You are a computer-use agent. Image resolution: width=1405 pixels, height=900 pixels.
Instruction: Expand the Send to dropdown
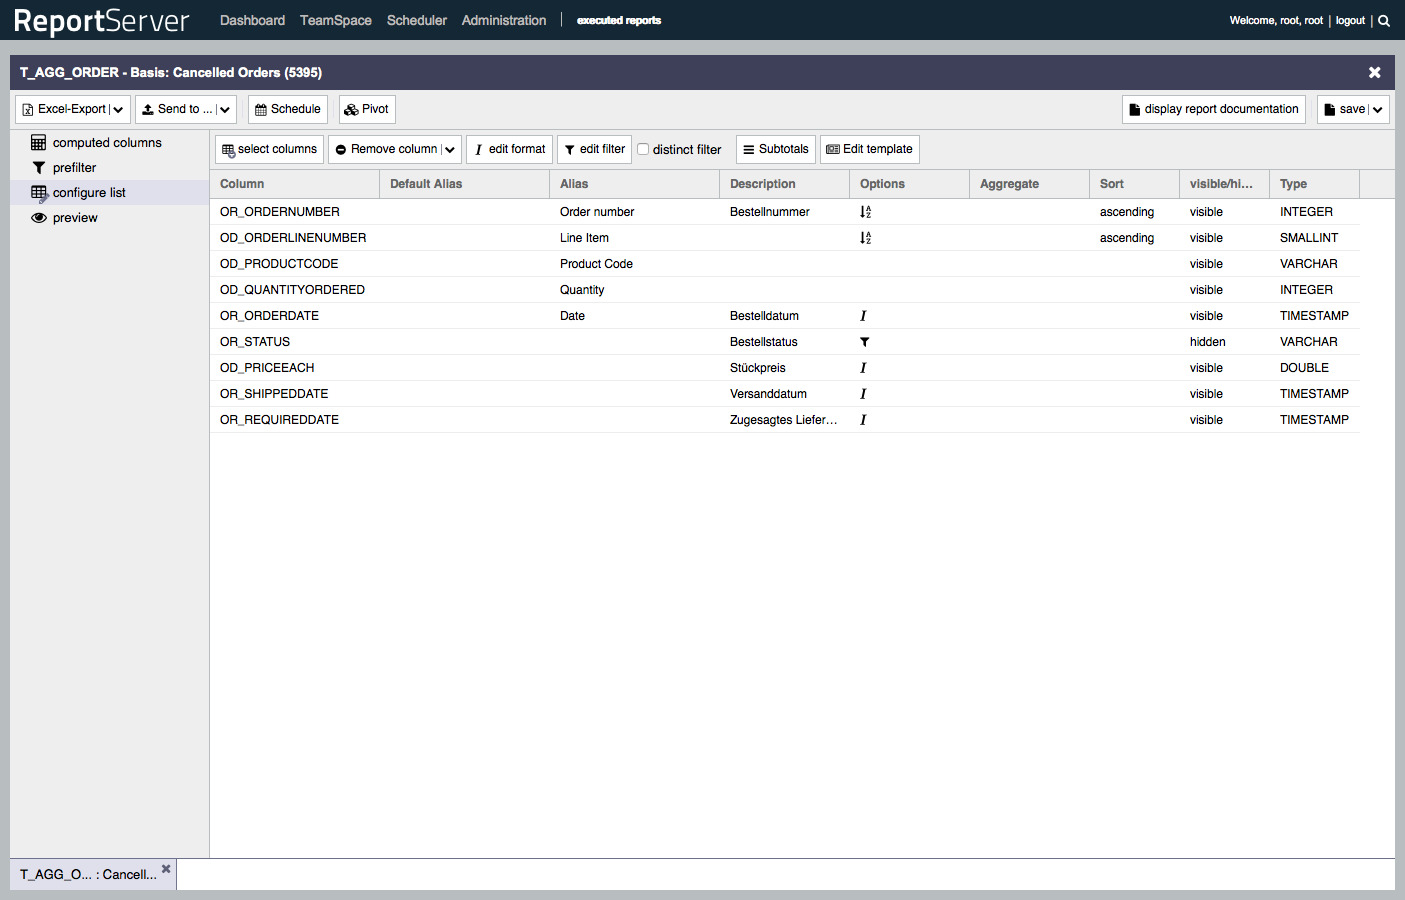pos(226,109)
